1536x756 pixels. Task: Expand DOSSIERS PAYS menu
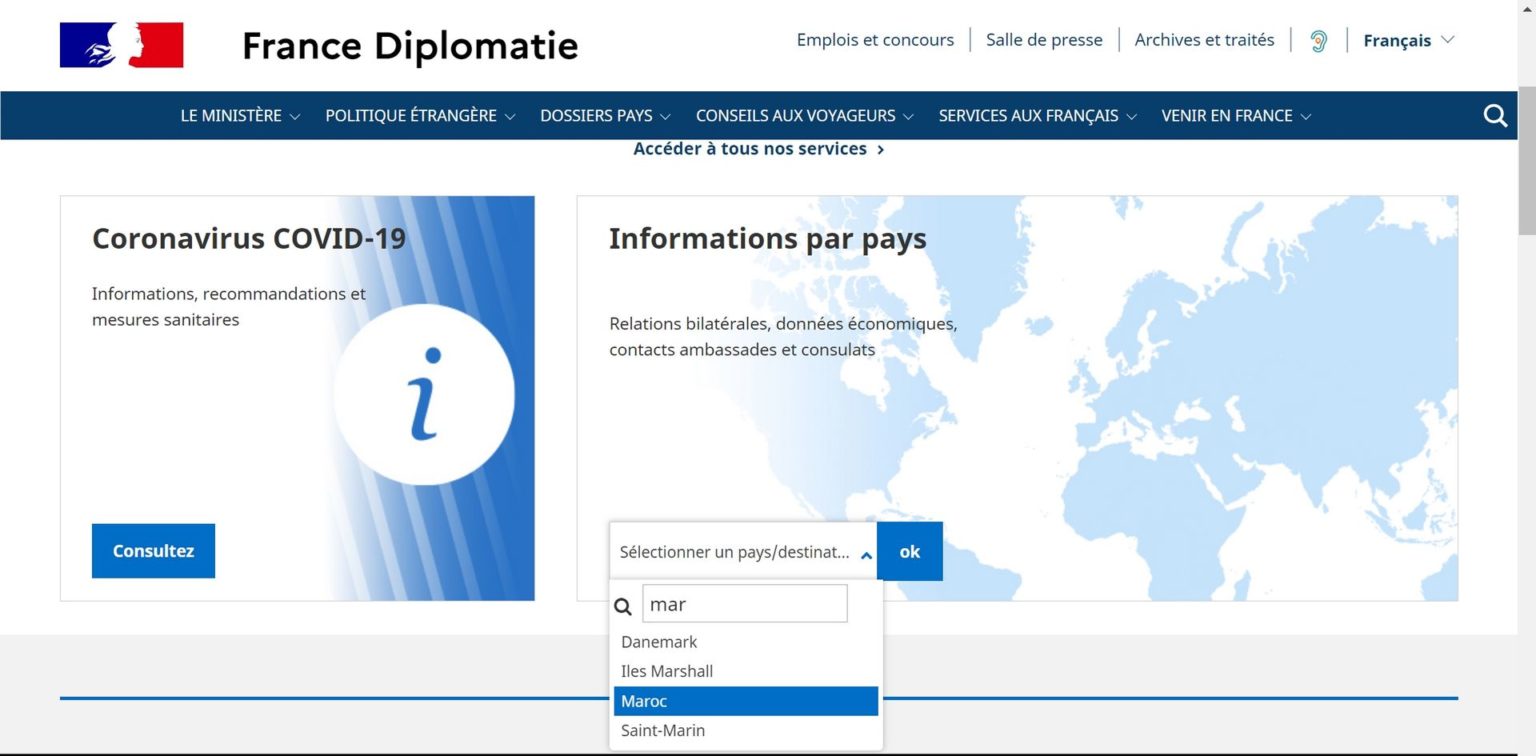pos(605,116)
